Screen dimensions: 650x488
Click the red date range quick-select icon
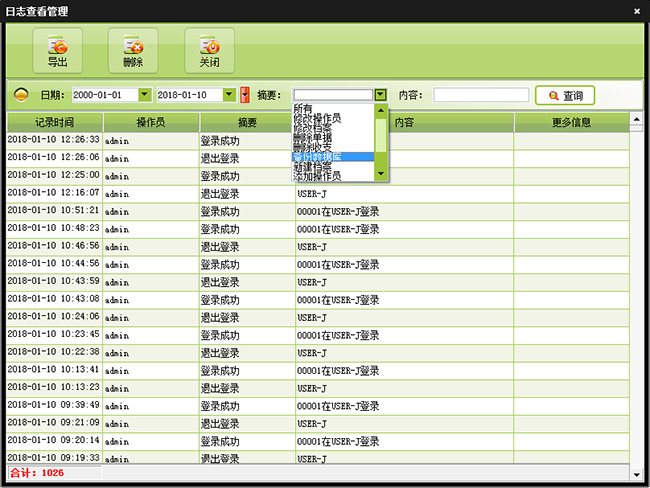click(x=244, y=95)
